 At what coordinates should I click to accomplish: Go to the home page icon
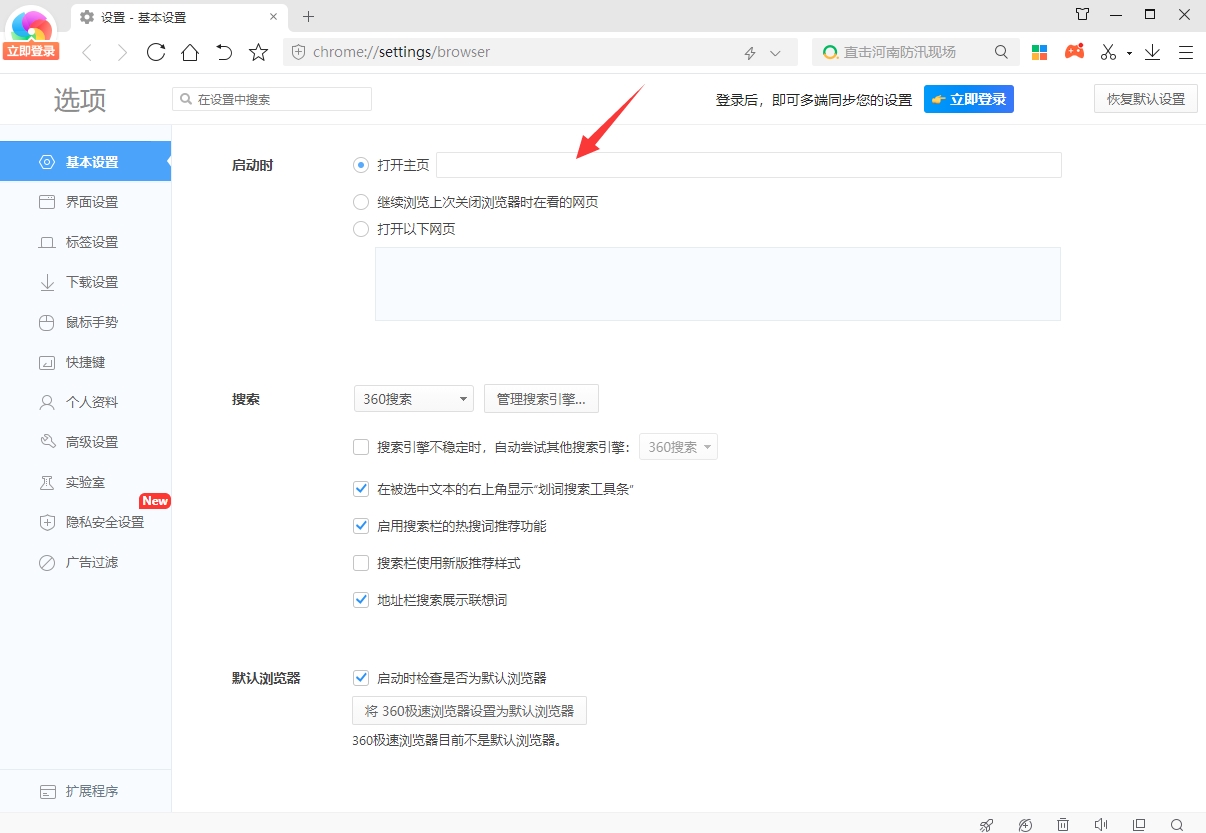[190, 52]
